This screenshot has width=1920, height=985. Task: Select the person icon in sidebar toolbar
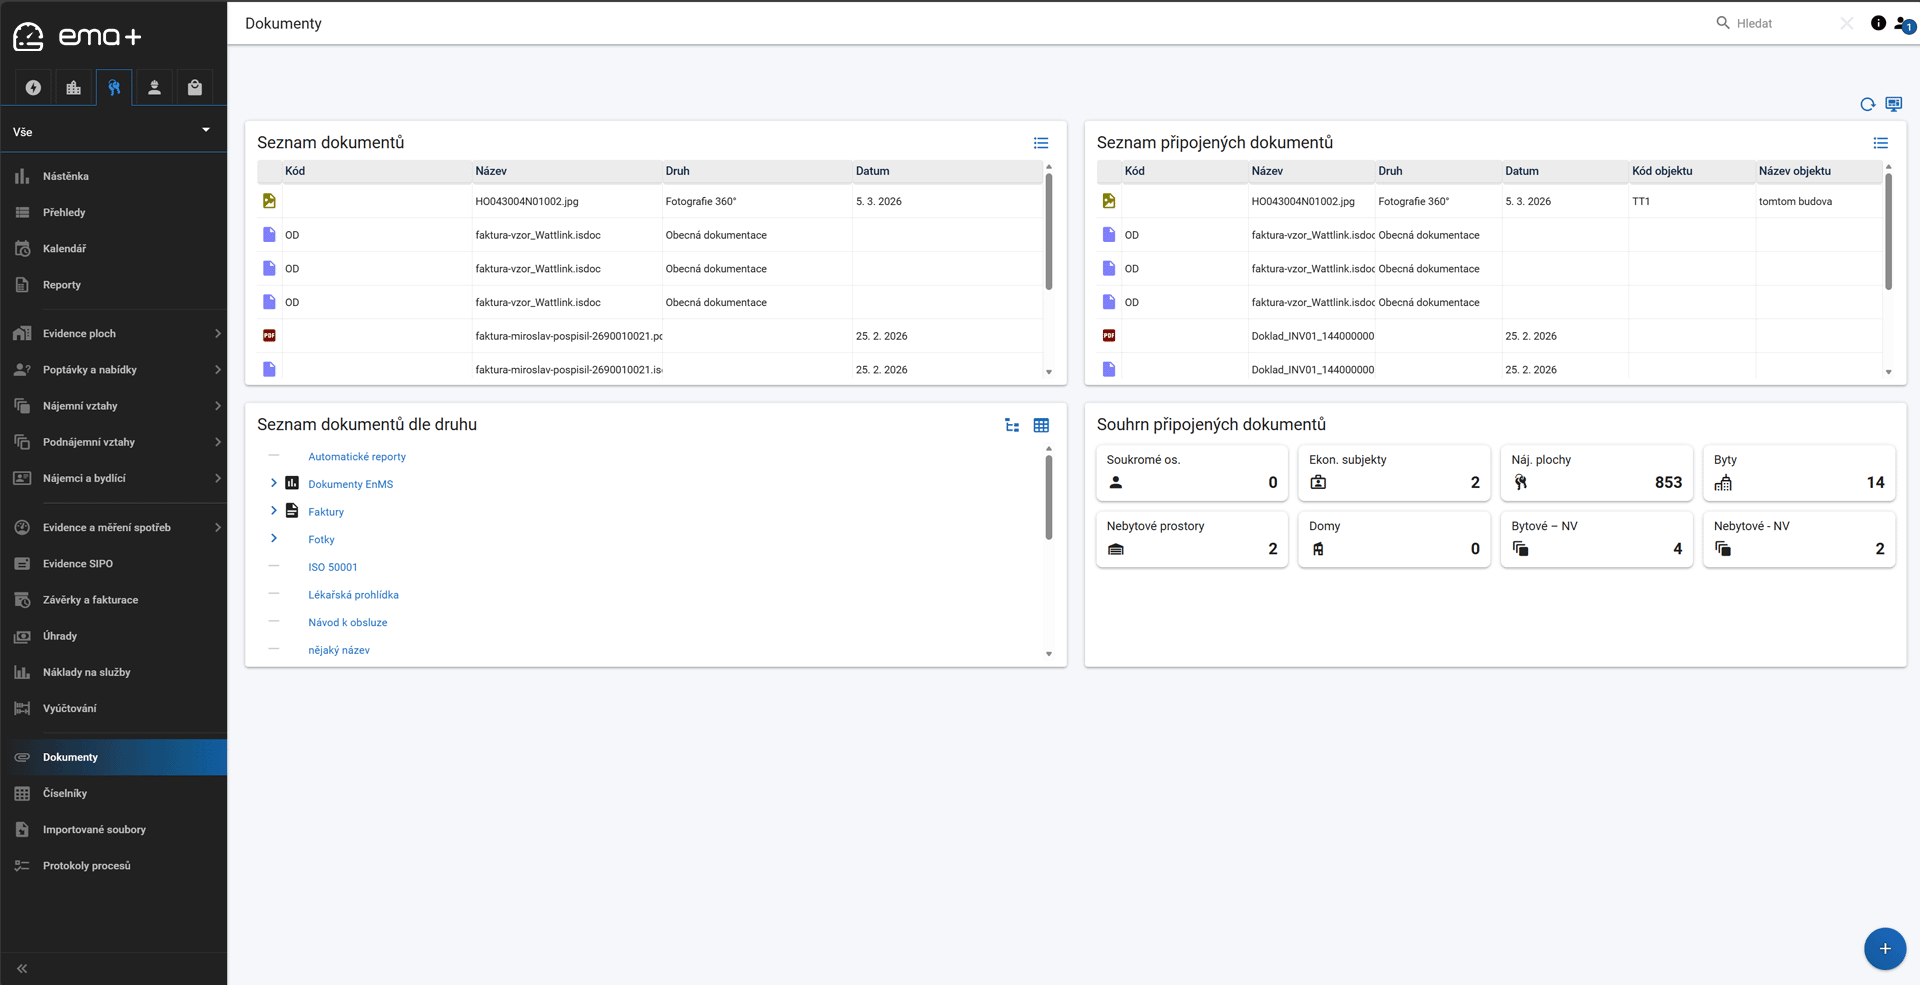click(154, 88)
